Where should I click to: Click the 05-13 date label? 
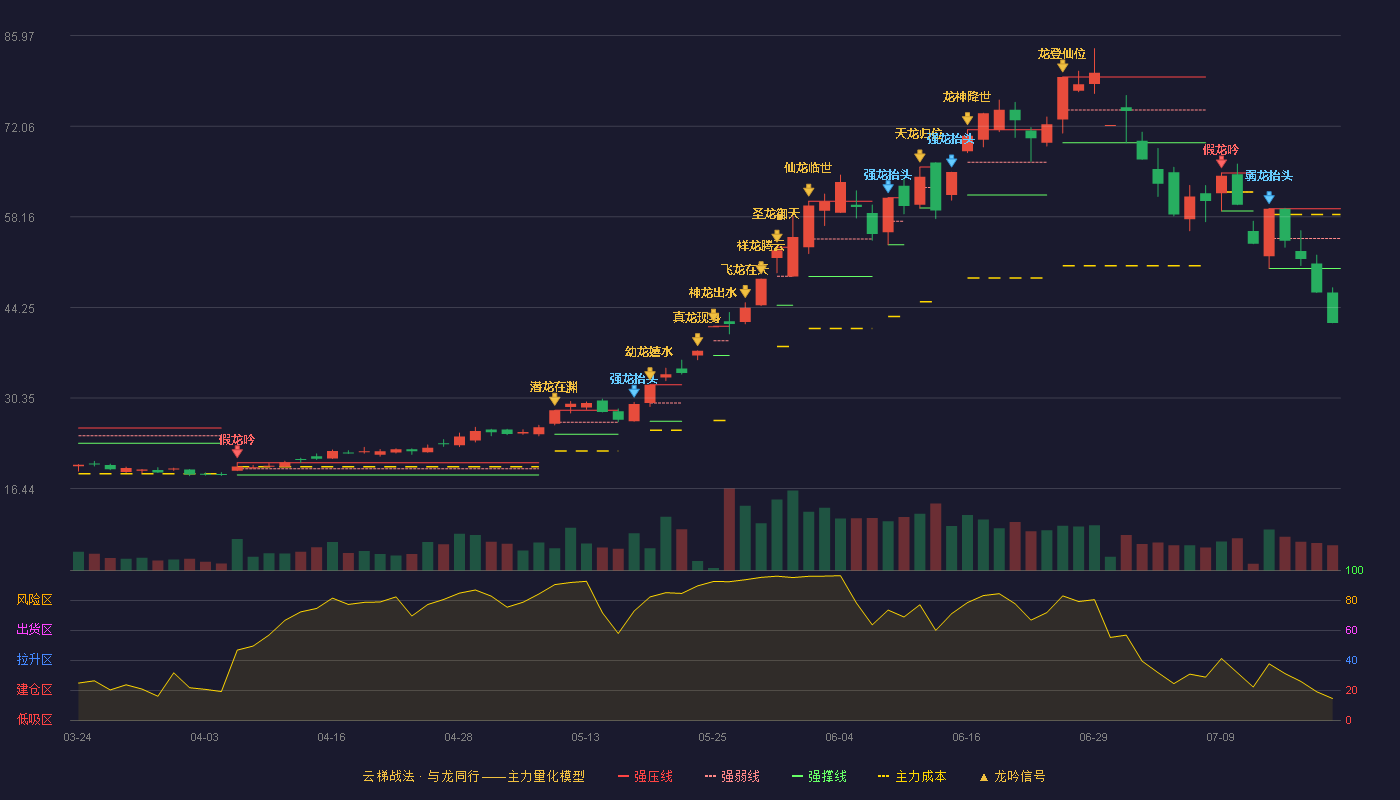tap(585, 737)
